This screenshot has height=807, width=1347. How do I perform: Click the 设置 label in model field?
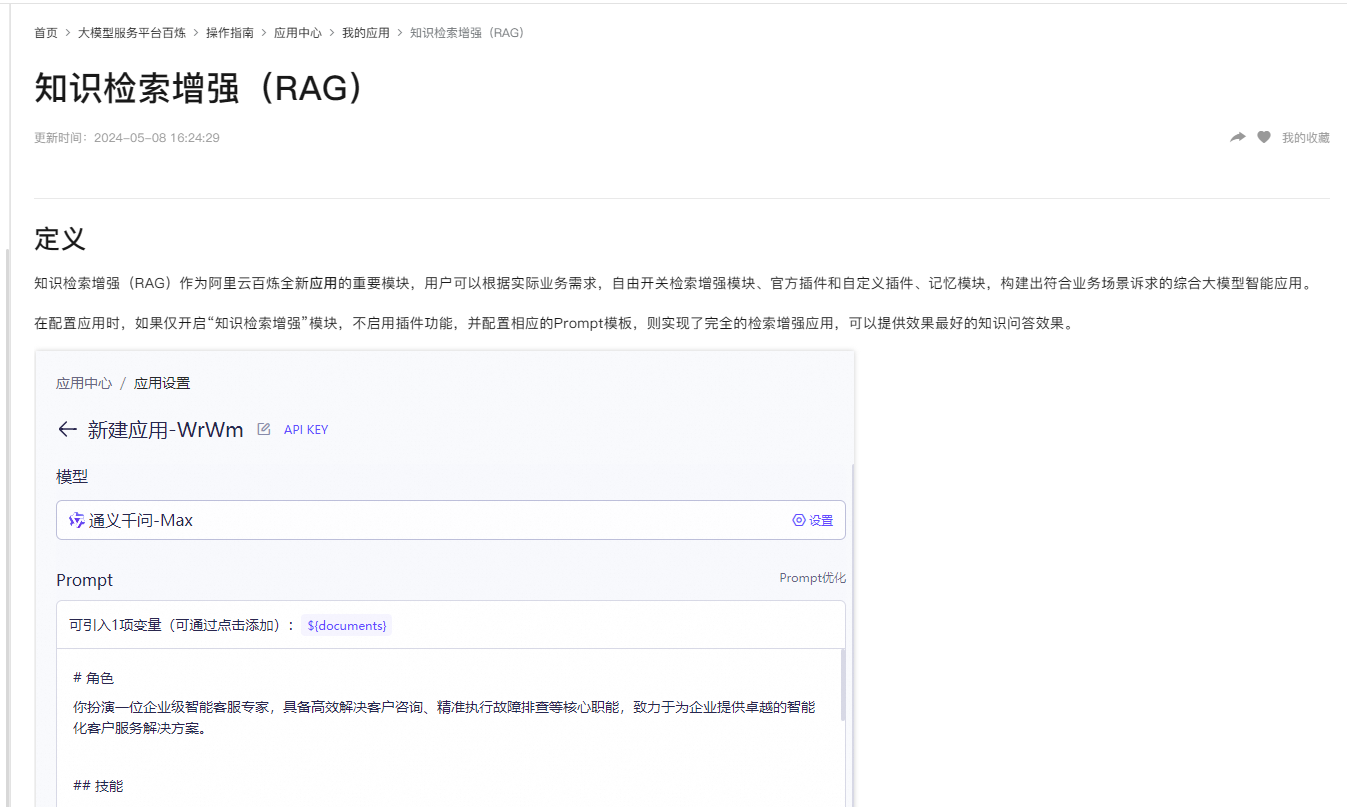coord(821,521)
